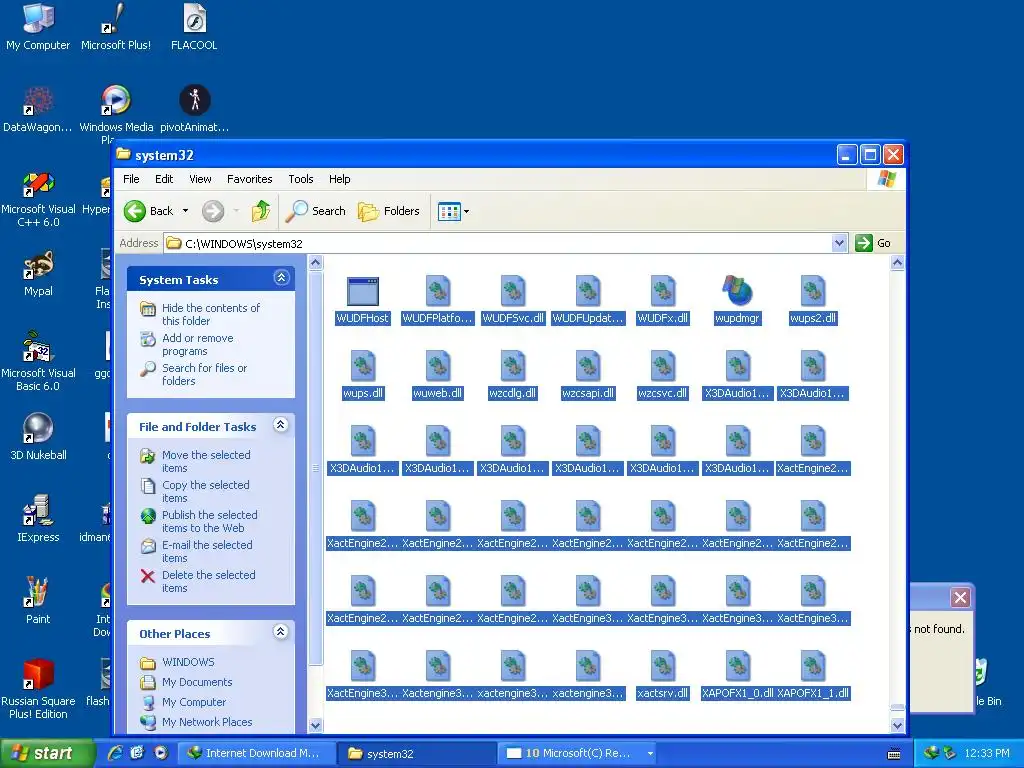Close the 'not found' dialog behind Explorer
The width and height of the screenshot is (1024, 768).
click(x=960, y=597)
